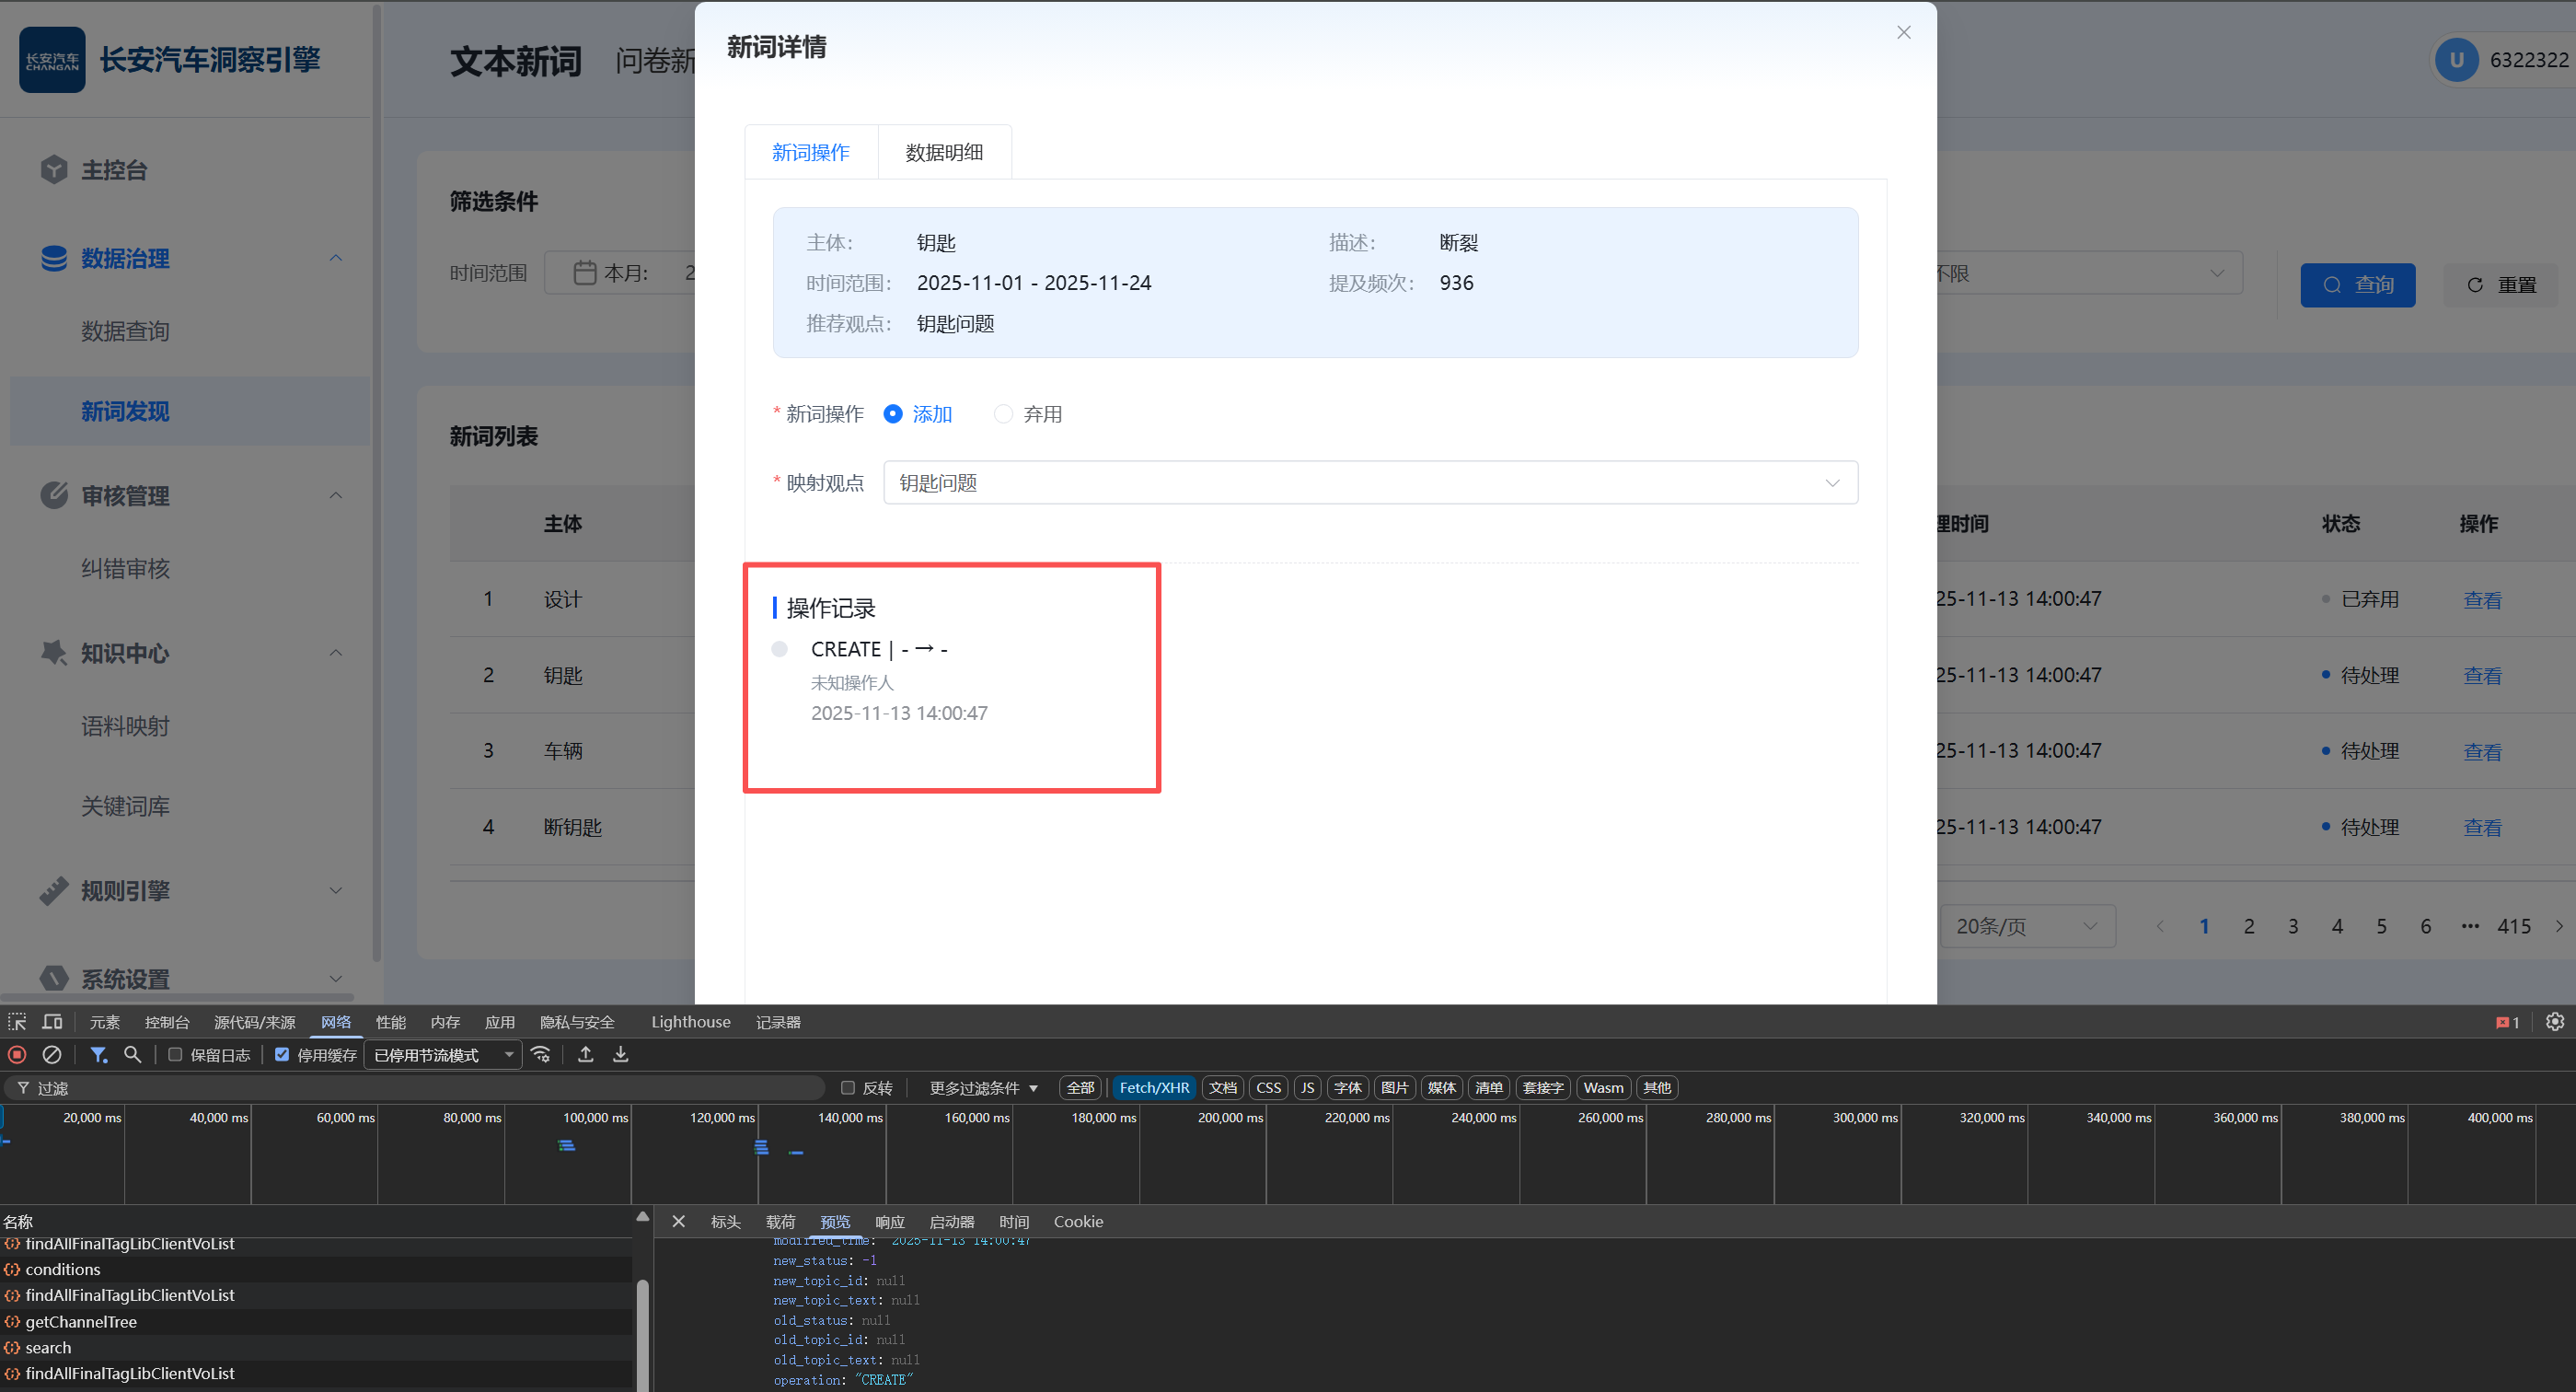Select the 弃用 radio option
Image resolution: width=2576 pixels, height=1392 pixels.
1003,414
